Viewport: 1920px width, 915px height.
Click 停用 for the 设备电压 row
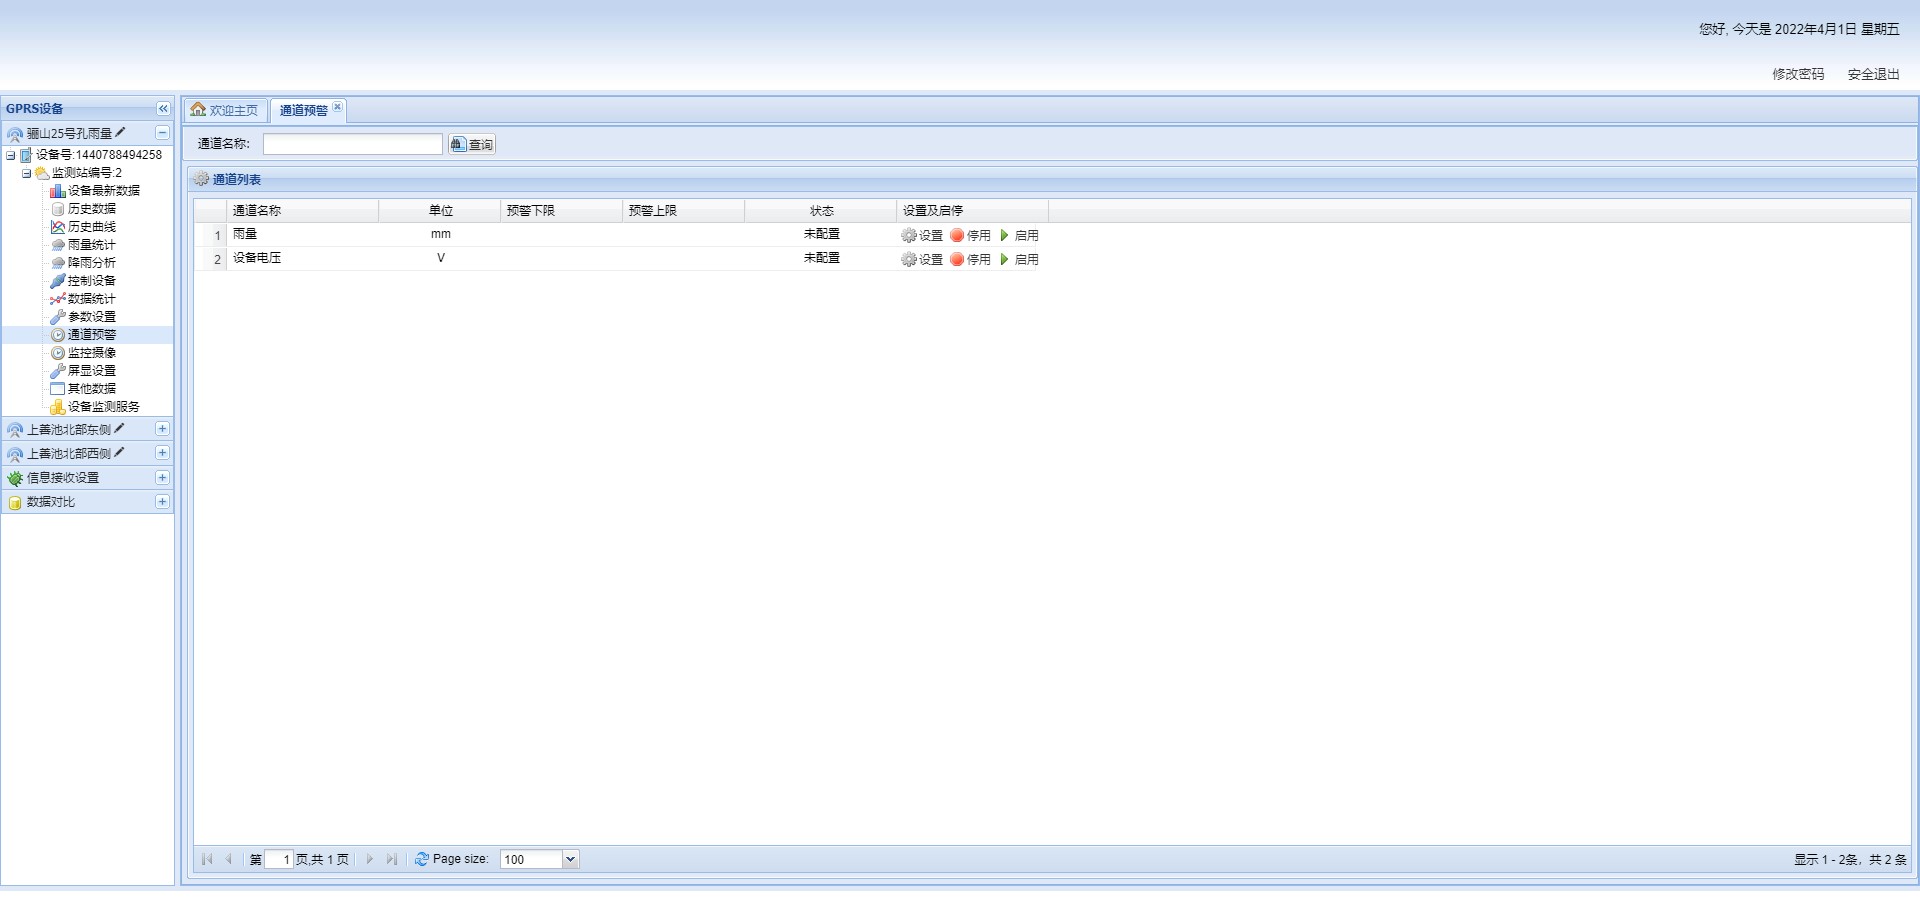pyautogui.click(x=970, y=260)
